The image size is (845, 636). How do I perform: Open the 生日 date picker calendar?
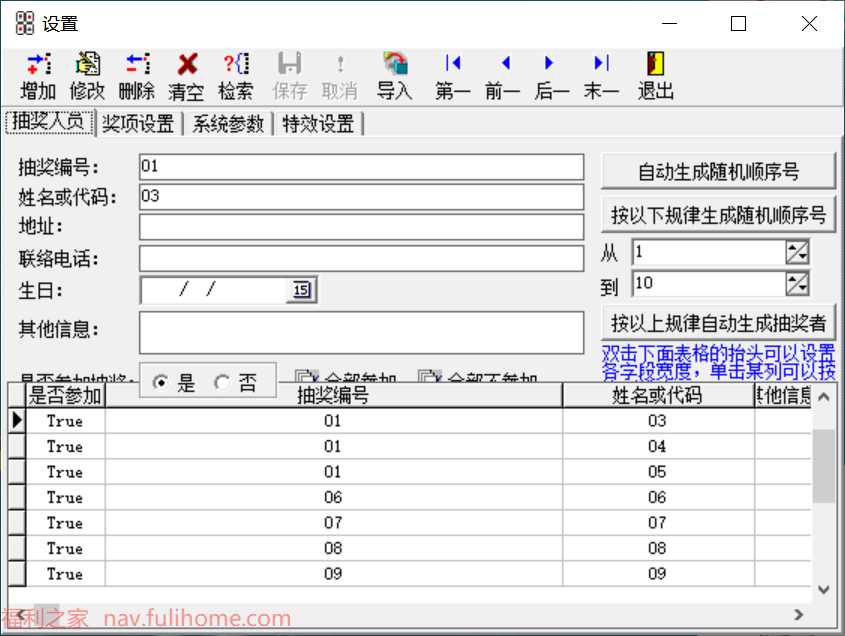point(301,291)
